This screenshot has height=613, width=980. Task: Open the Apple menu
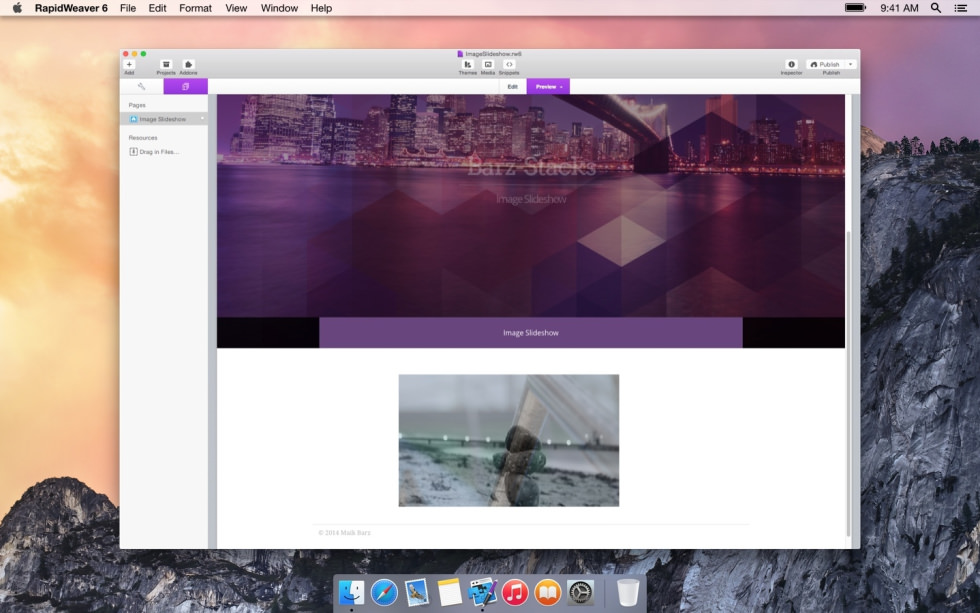click(x=17, y=8)
